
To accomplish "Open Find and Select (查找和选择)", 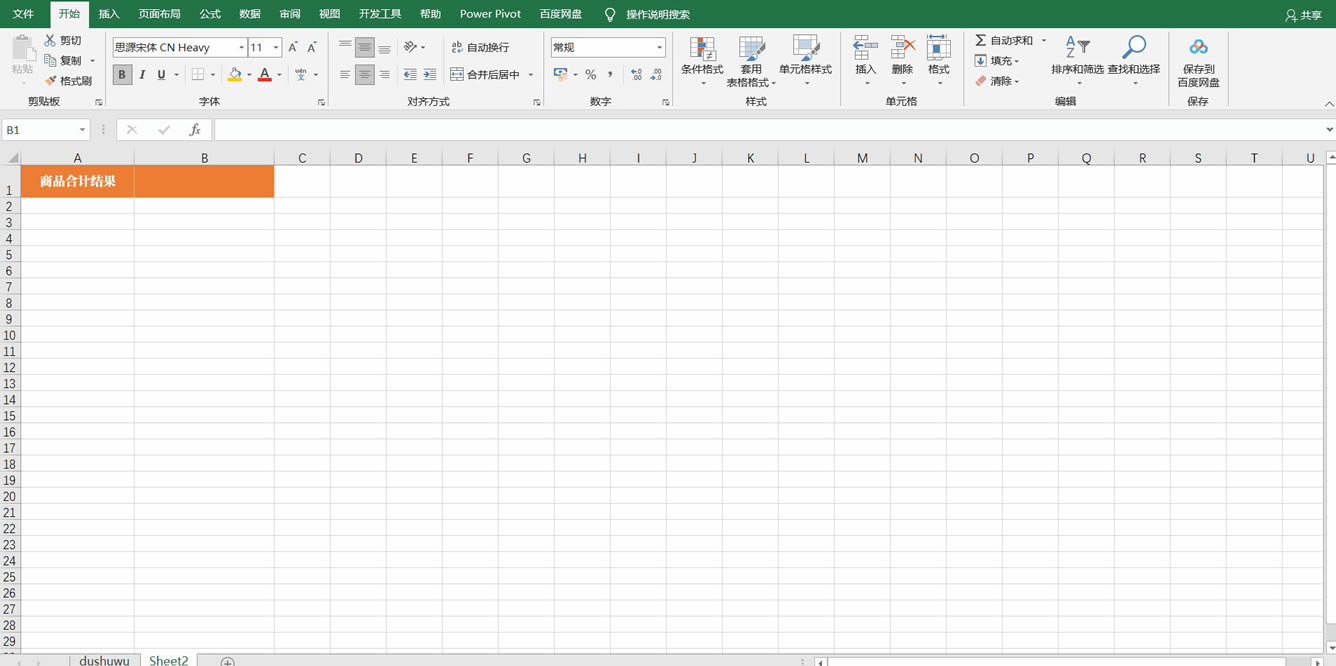I will click(1134, 48).
